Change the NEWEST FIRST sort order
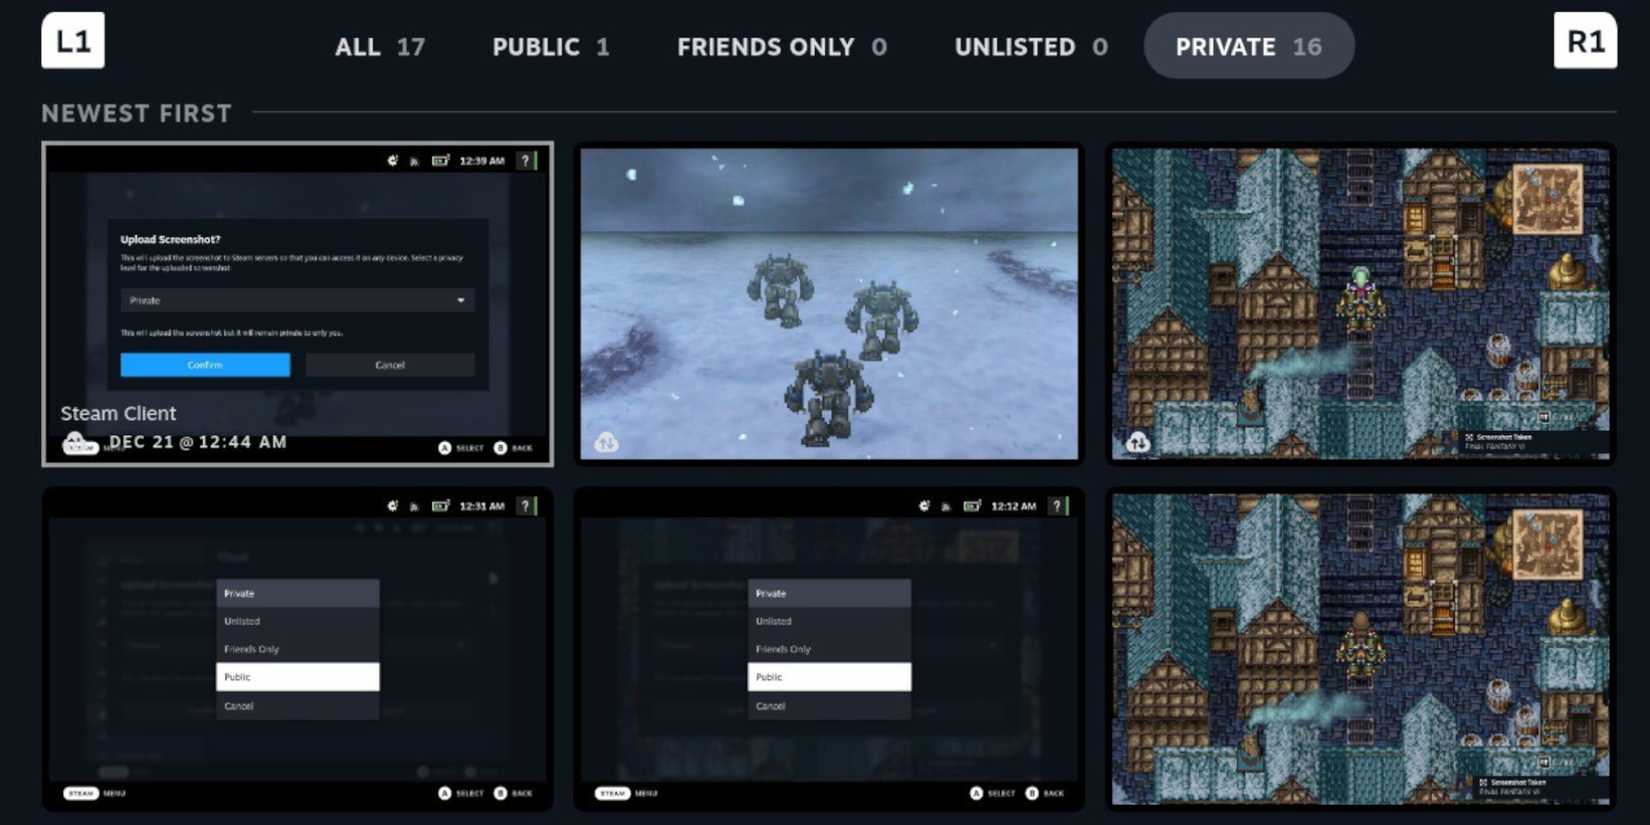The height and width of the screenshot is (825, 1650). coord(136,113)
